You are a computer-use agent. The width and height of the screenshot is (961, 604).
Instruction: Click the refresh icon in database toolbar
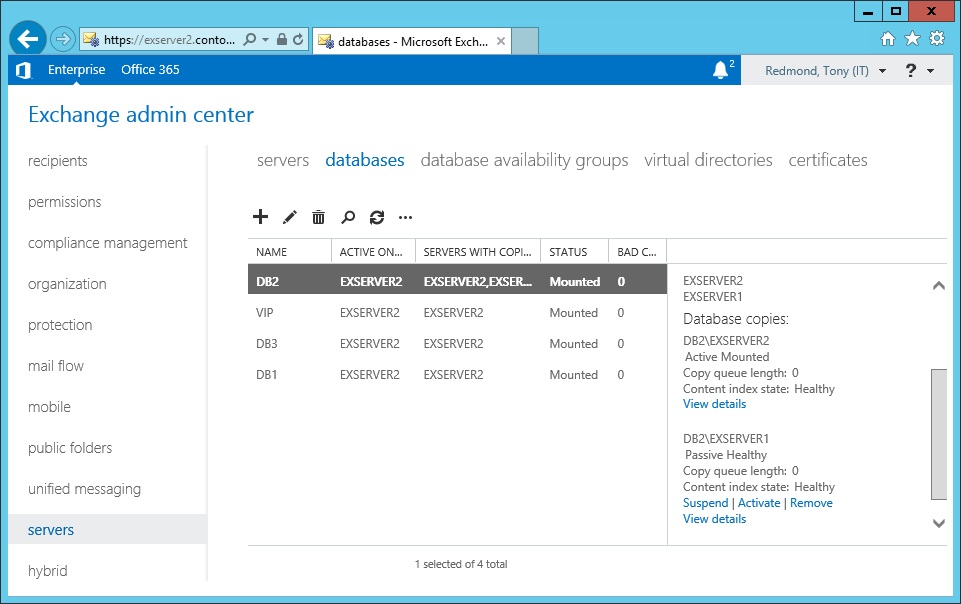pos(377,217)
